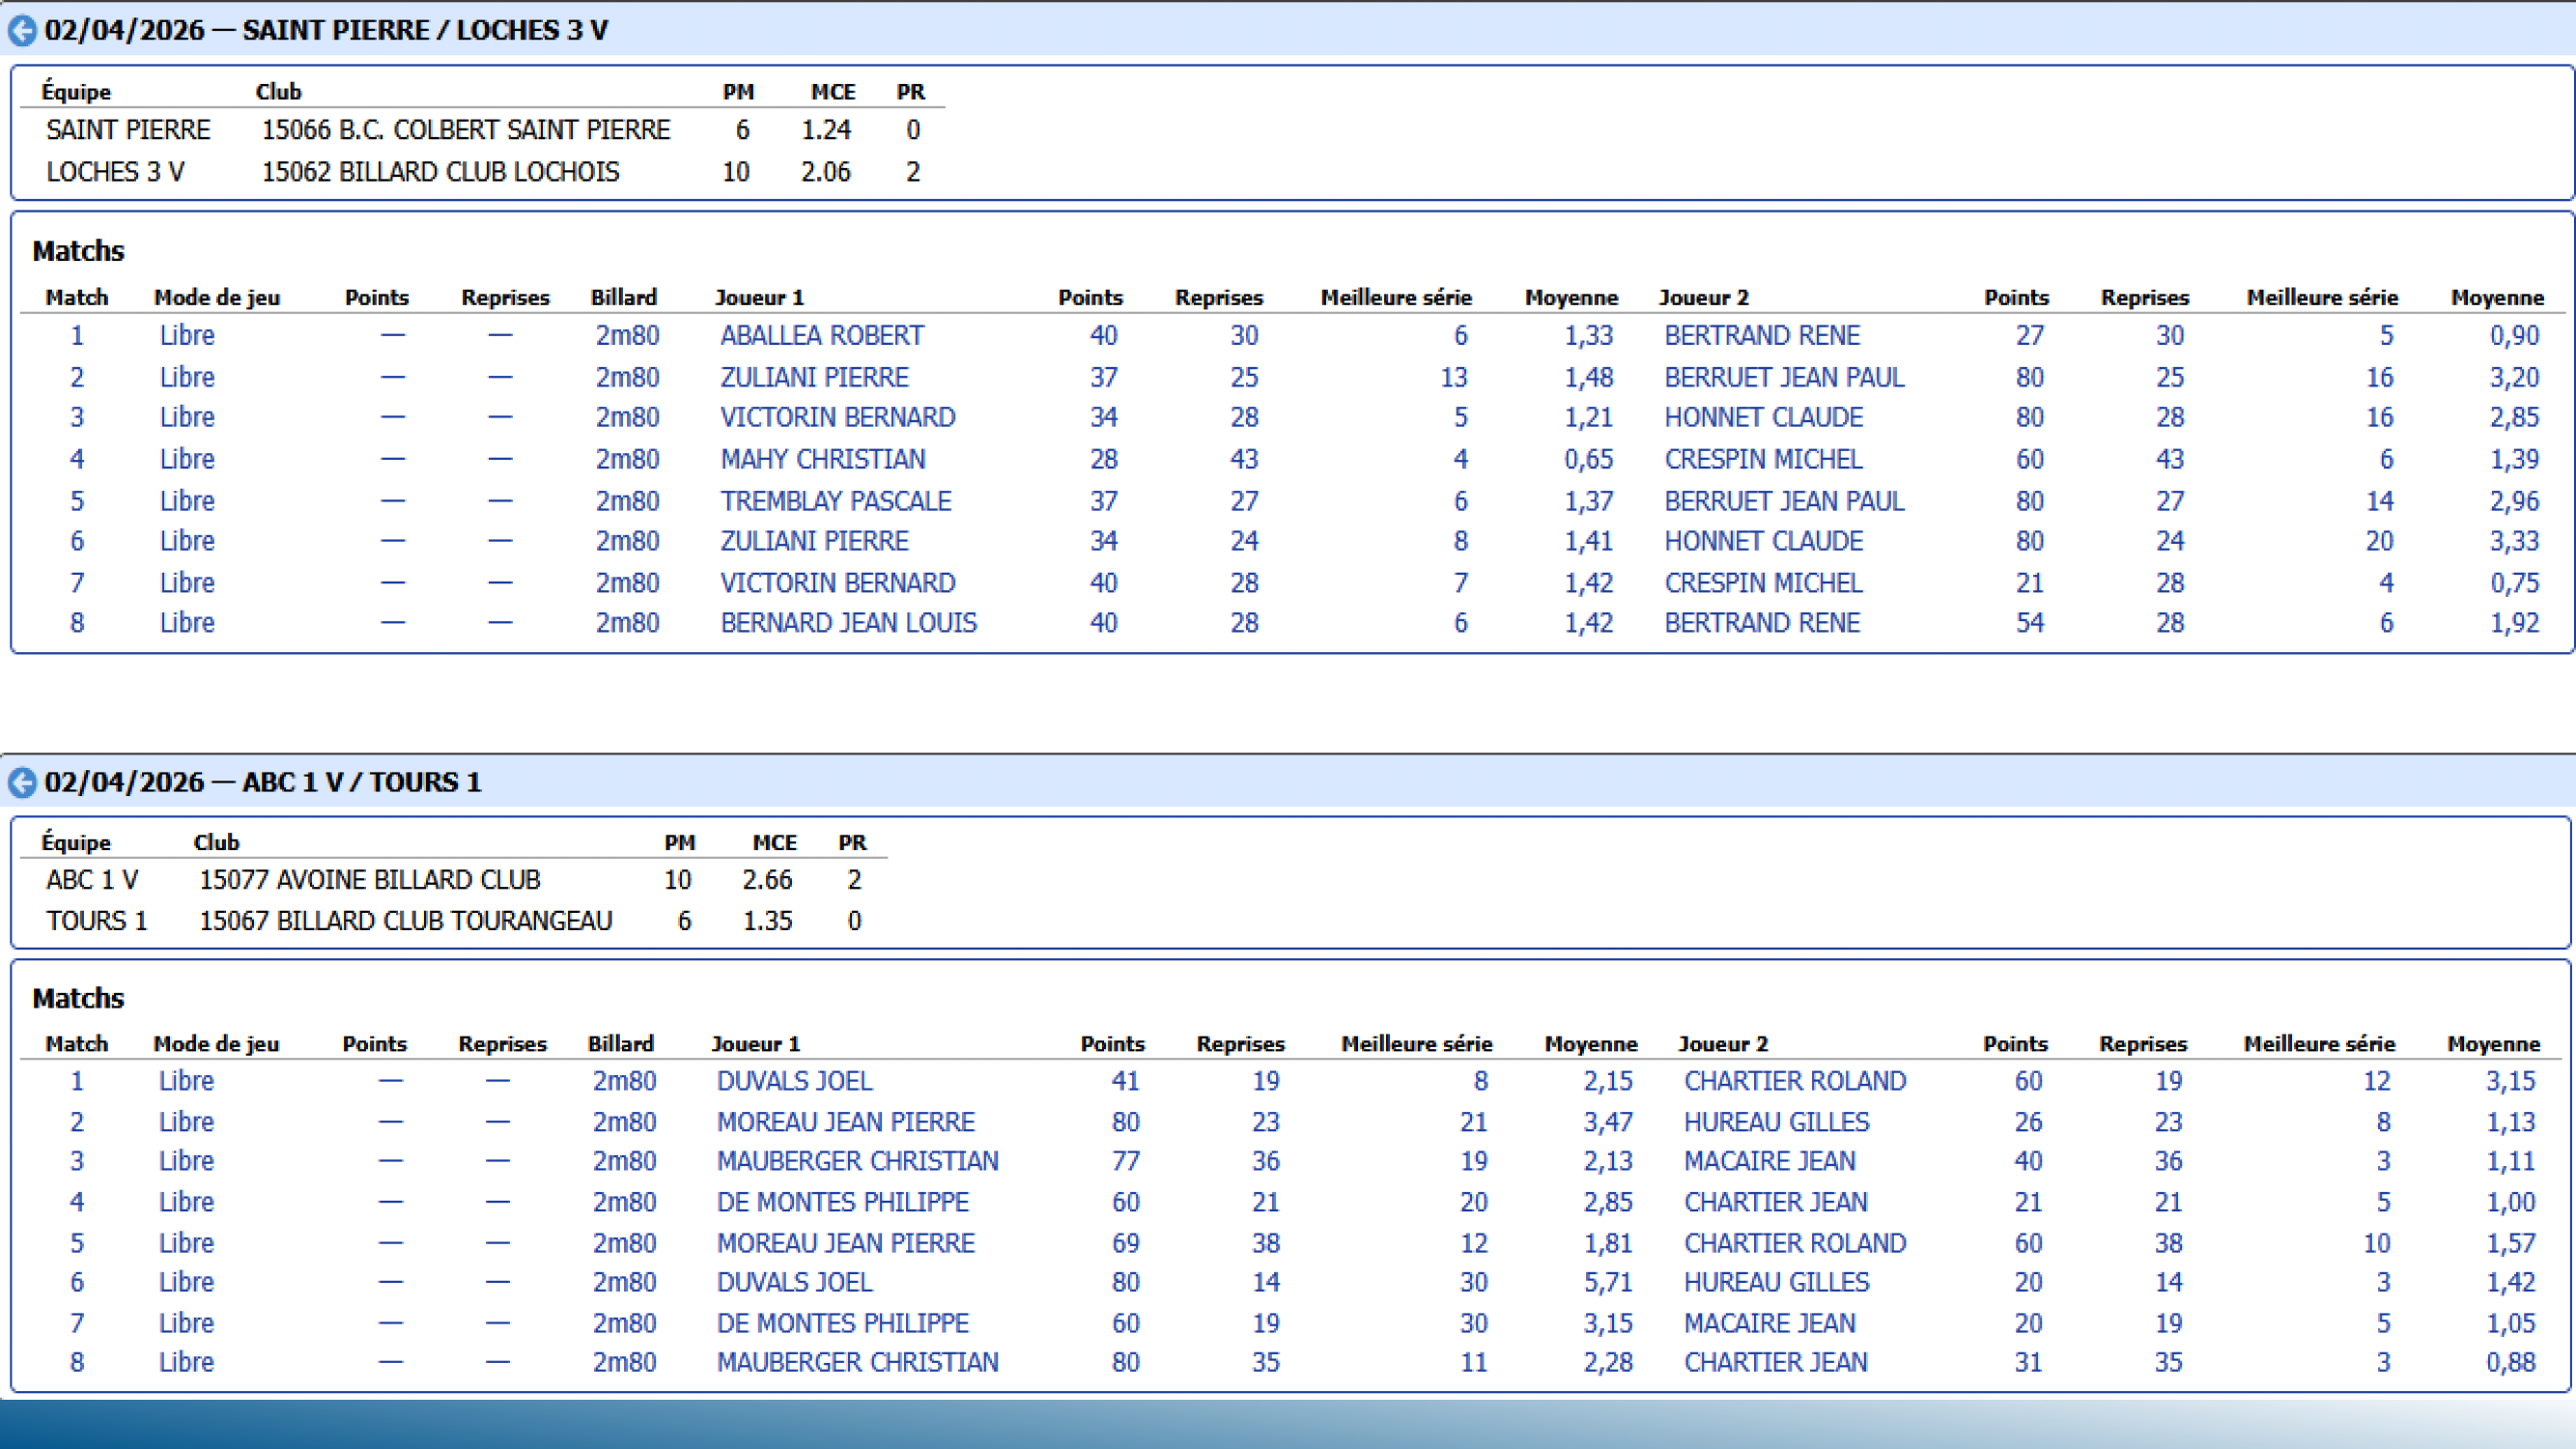Image resolution: width=2576 pixels, height=1449 pixels.
Task: Click team name ABC 1 V in team table
Action: pos(92,880)
